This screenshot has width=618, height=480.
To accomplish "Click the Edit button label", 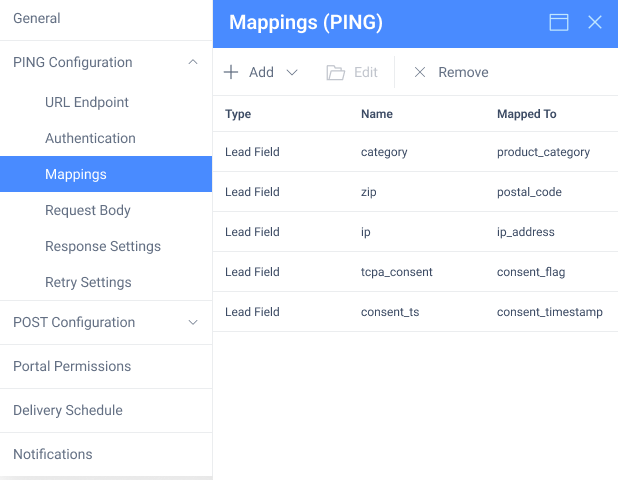I will coord(366,73).
